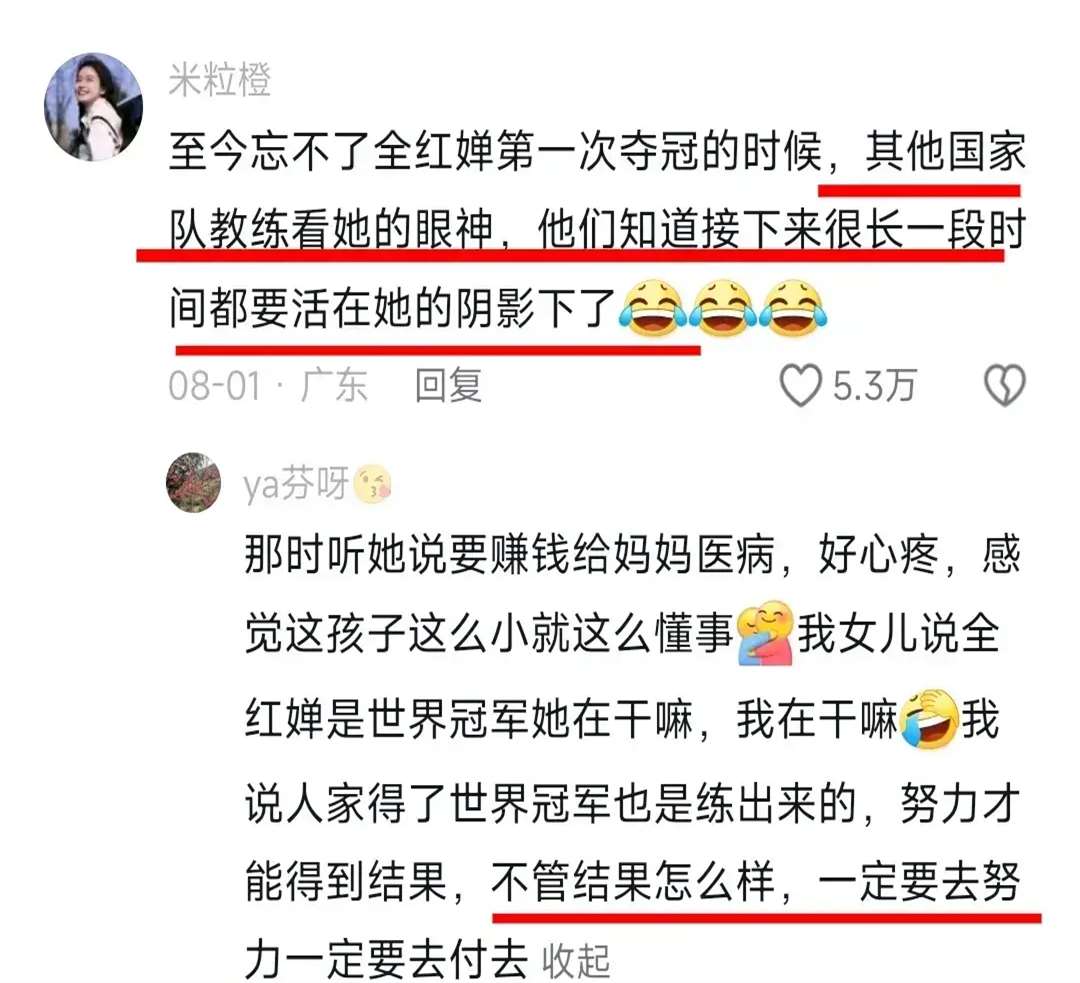1080x983 pixels.
Task: Reply to 米粒橙 via 回复
Action: pyautogui.click(x=448, y=386)
